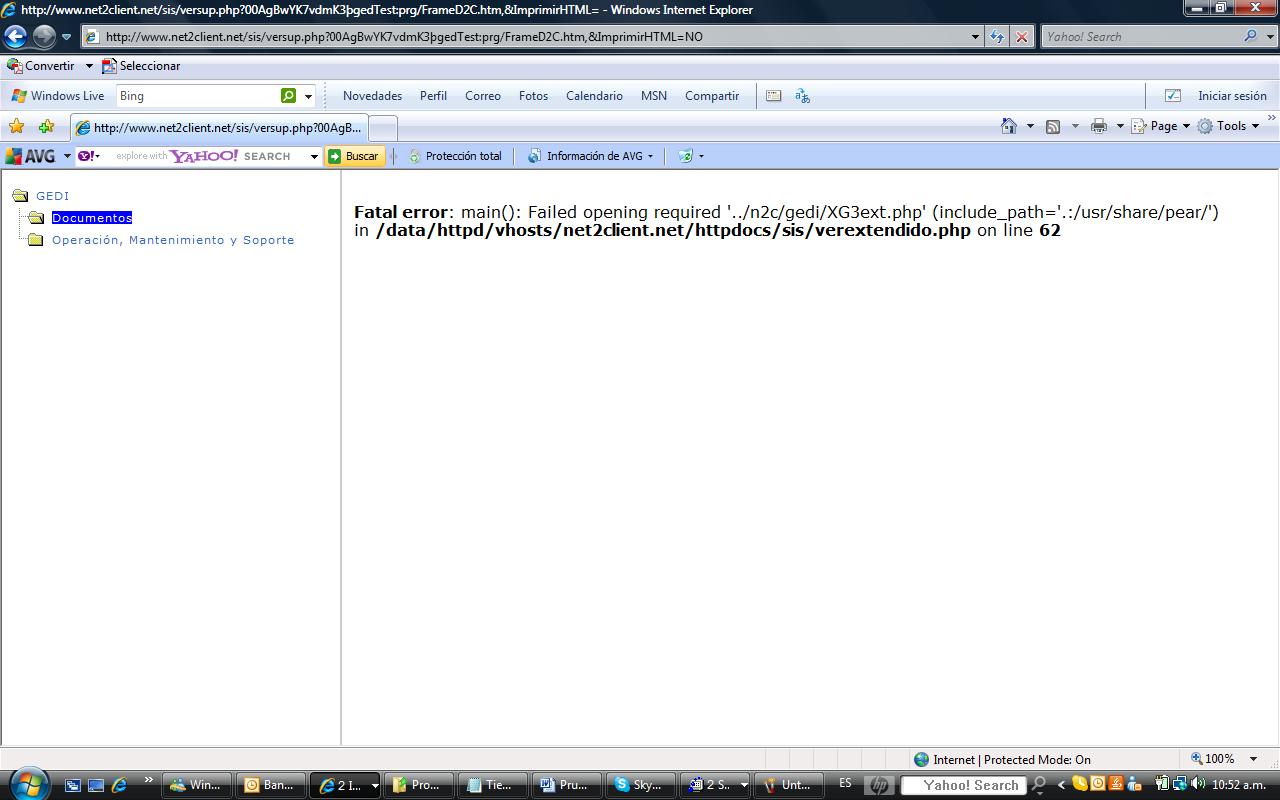
Task: Click the Home icon in command bar
Action: pyautogui.click(x=1009, y=126)
